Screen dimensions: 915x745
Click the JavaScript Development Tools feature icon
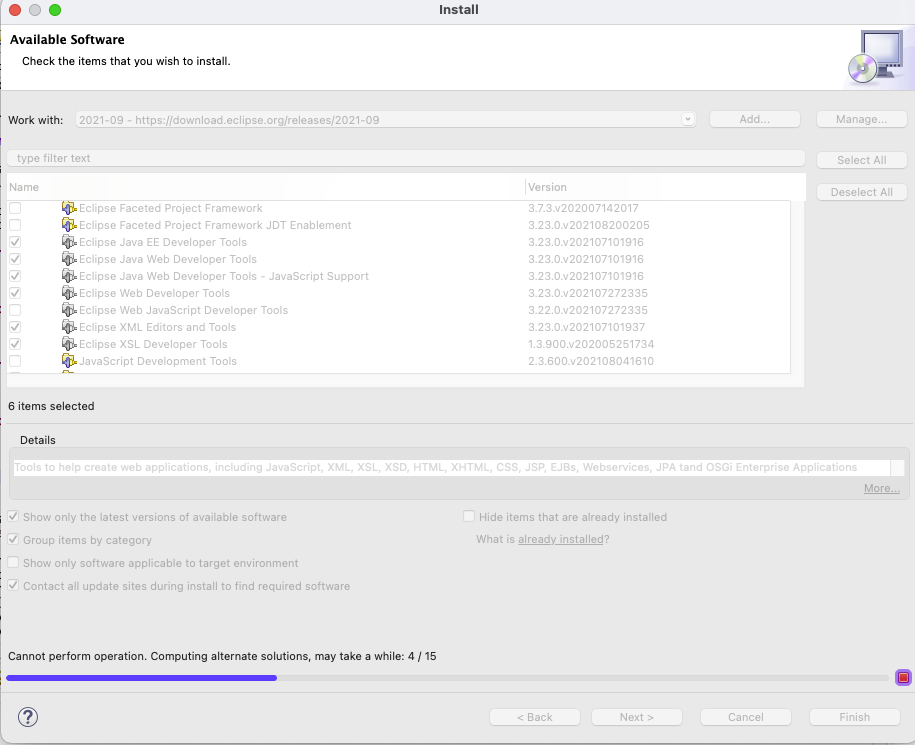click(x=69, y=361)
